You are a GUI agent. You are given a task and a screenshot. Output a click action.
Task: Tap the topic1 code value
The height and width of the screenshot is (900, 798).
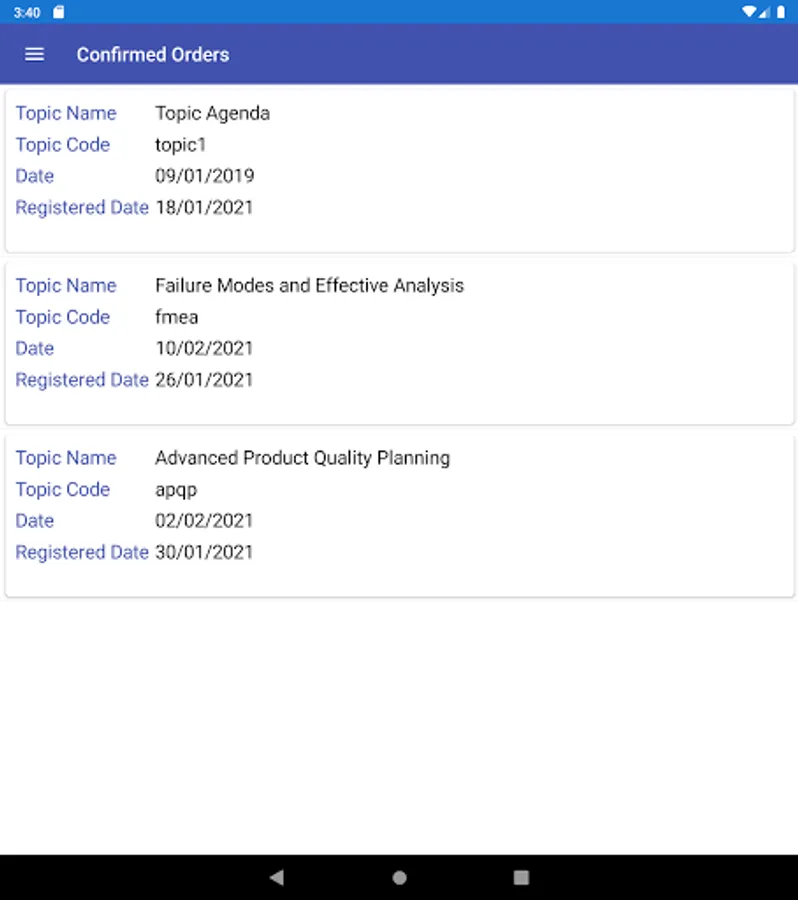(x=180, y=144)
